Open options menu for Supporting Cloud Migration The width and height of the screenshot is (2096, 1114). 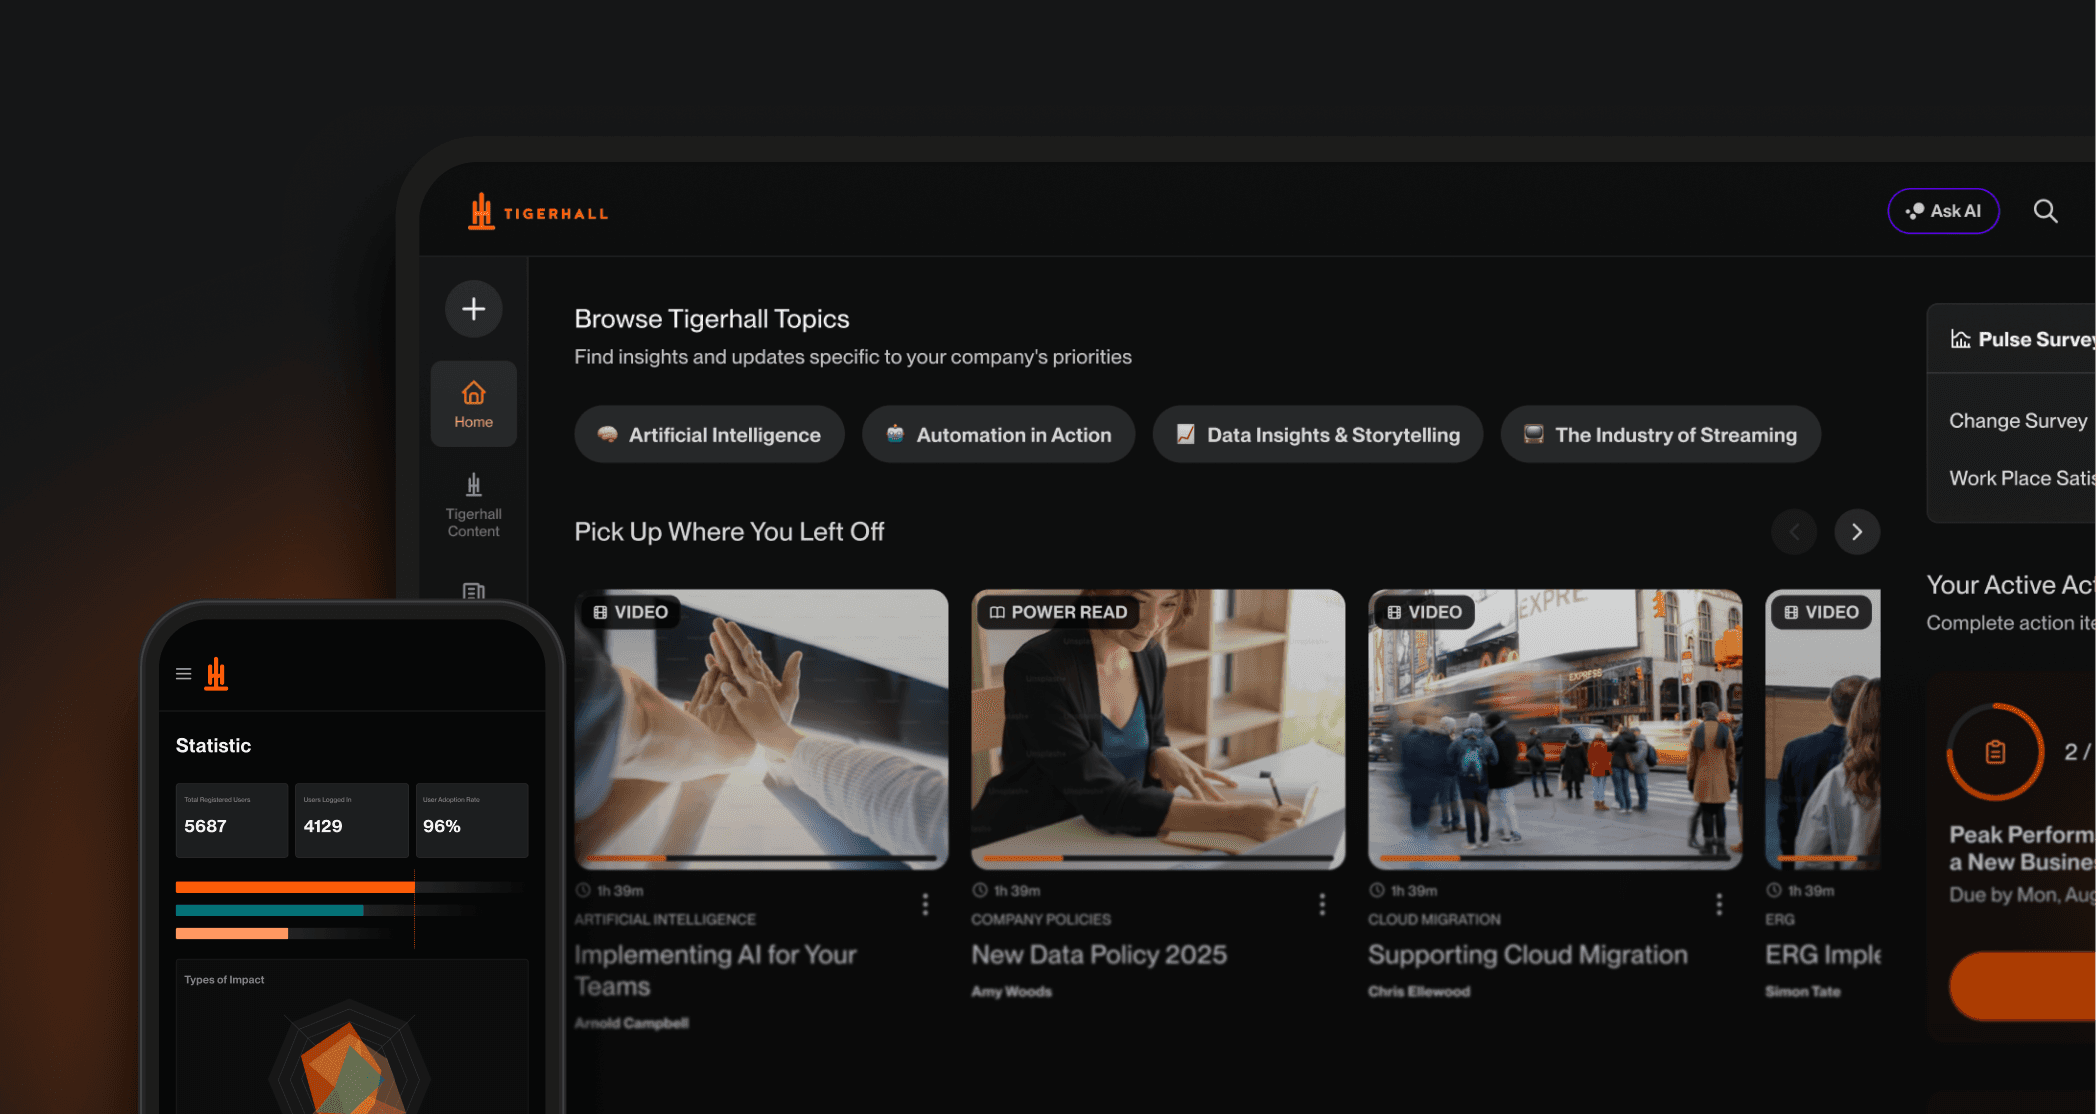coord(1719,904)
